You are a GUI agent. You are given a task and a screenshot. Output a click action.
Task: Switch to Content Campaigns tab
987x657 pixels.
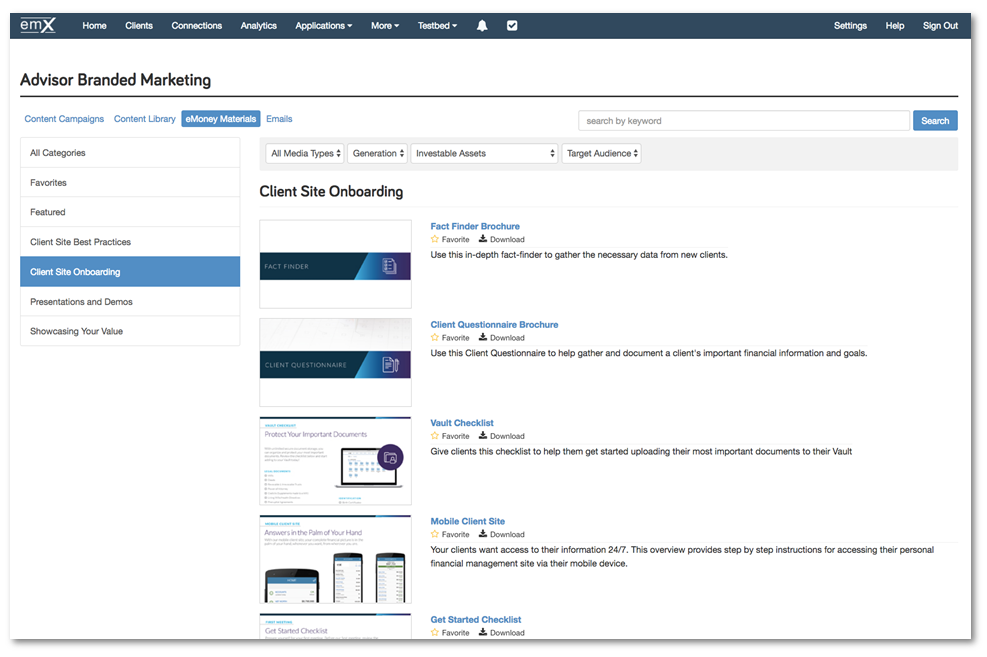click(x=64, y=119)
